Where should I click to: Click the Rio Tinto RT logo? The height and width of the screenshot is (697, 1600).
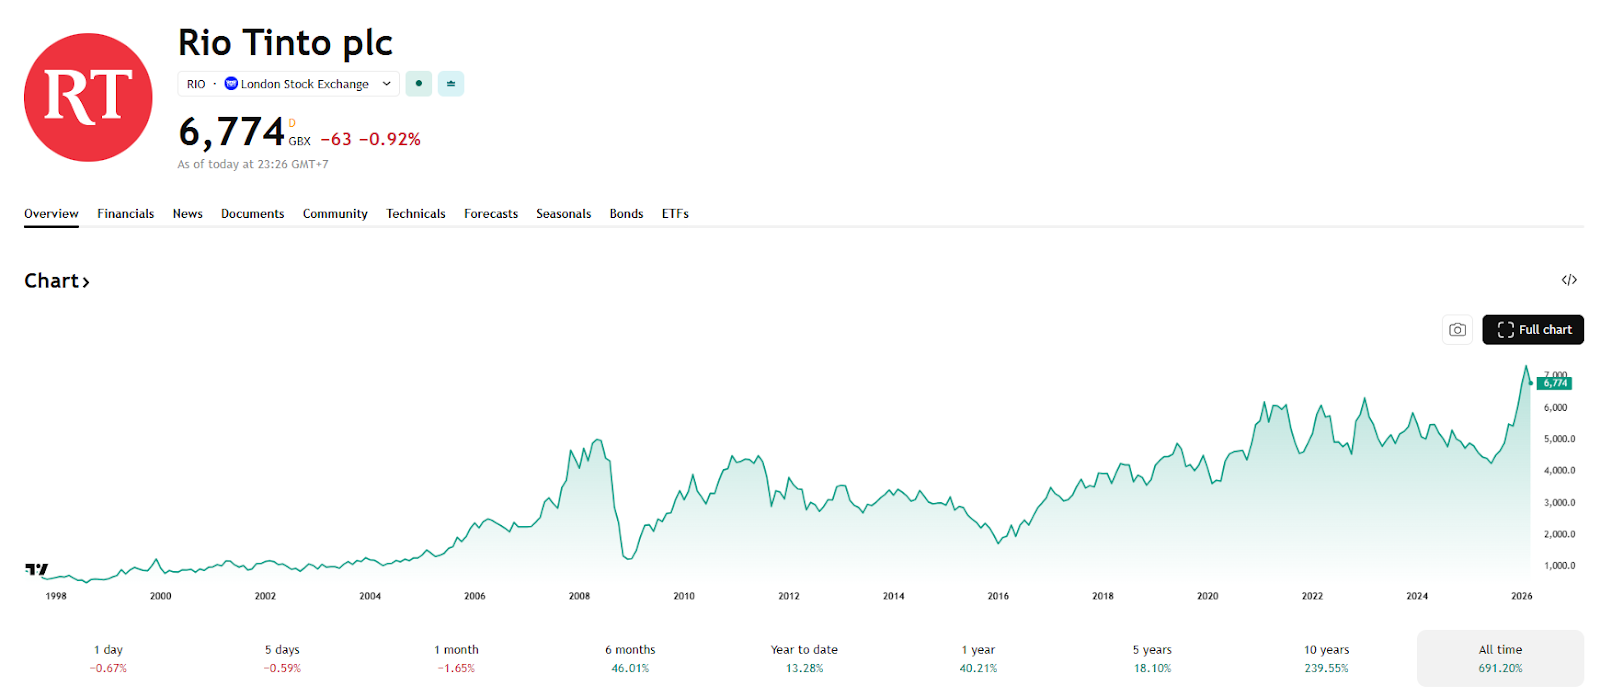pyautogui.click(x=88, y=97)
